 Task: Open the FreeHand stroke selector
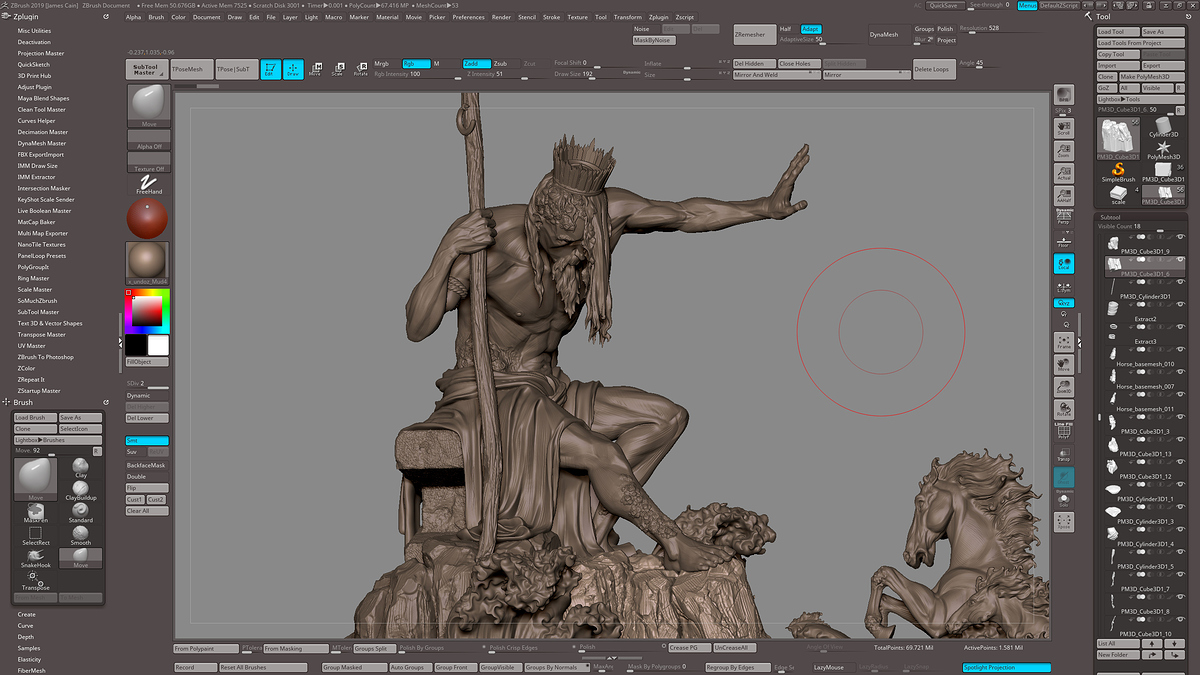point(148,183)
